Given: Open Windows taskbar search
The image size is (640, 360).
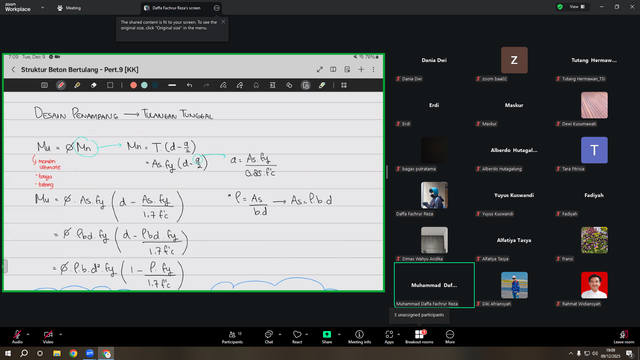Looking at the screenshot, I should (24, 353).
